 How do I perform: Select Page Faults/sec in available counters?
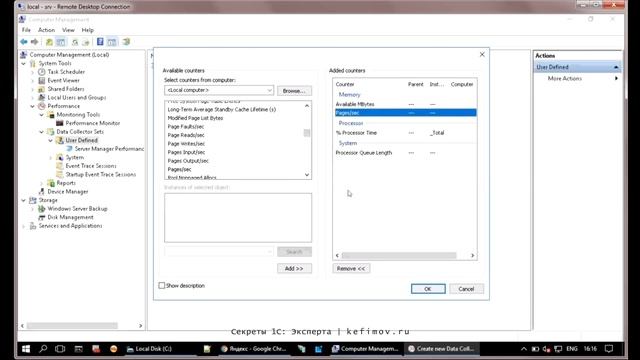tap(186, 127)
